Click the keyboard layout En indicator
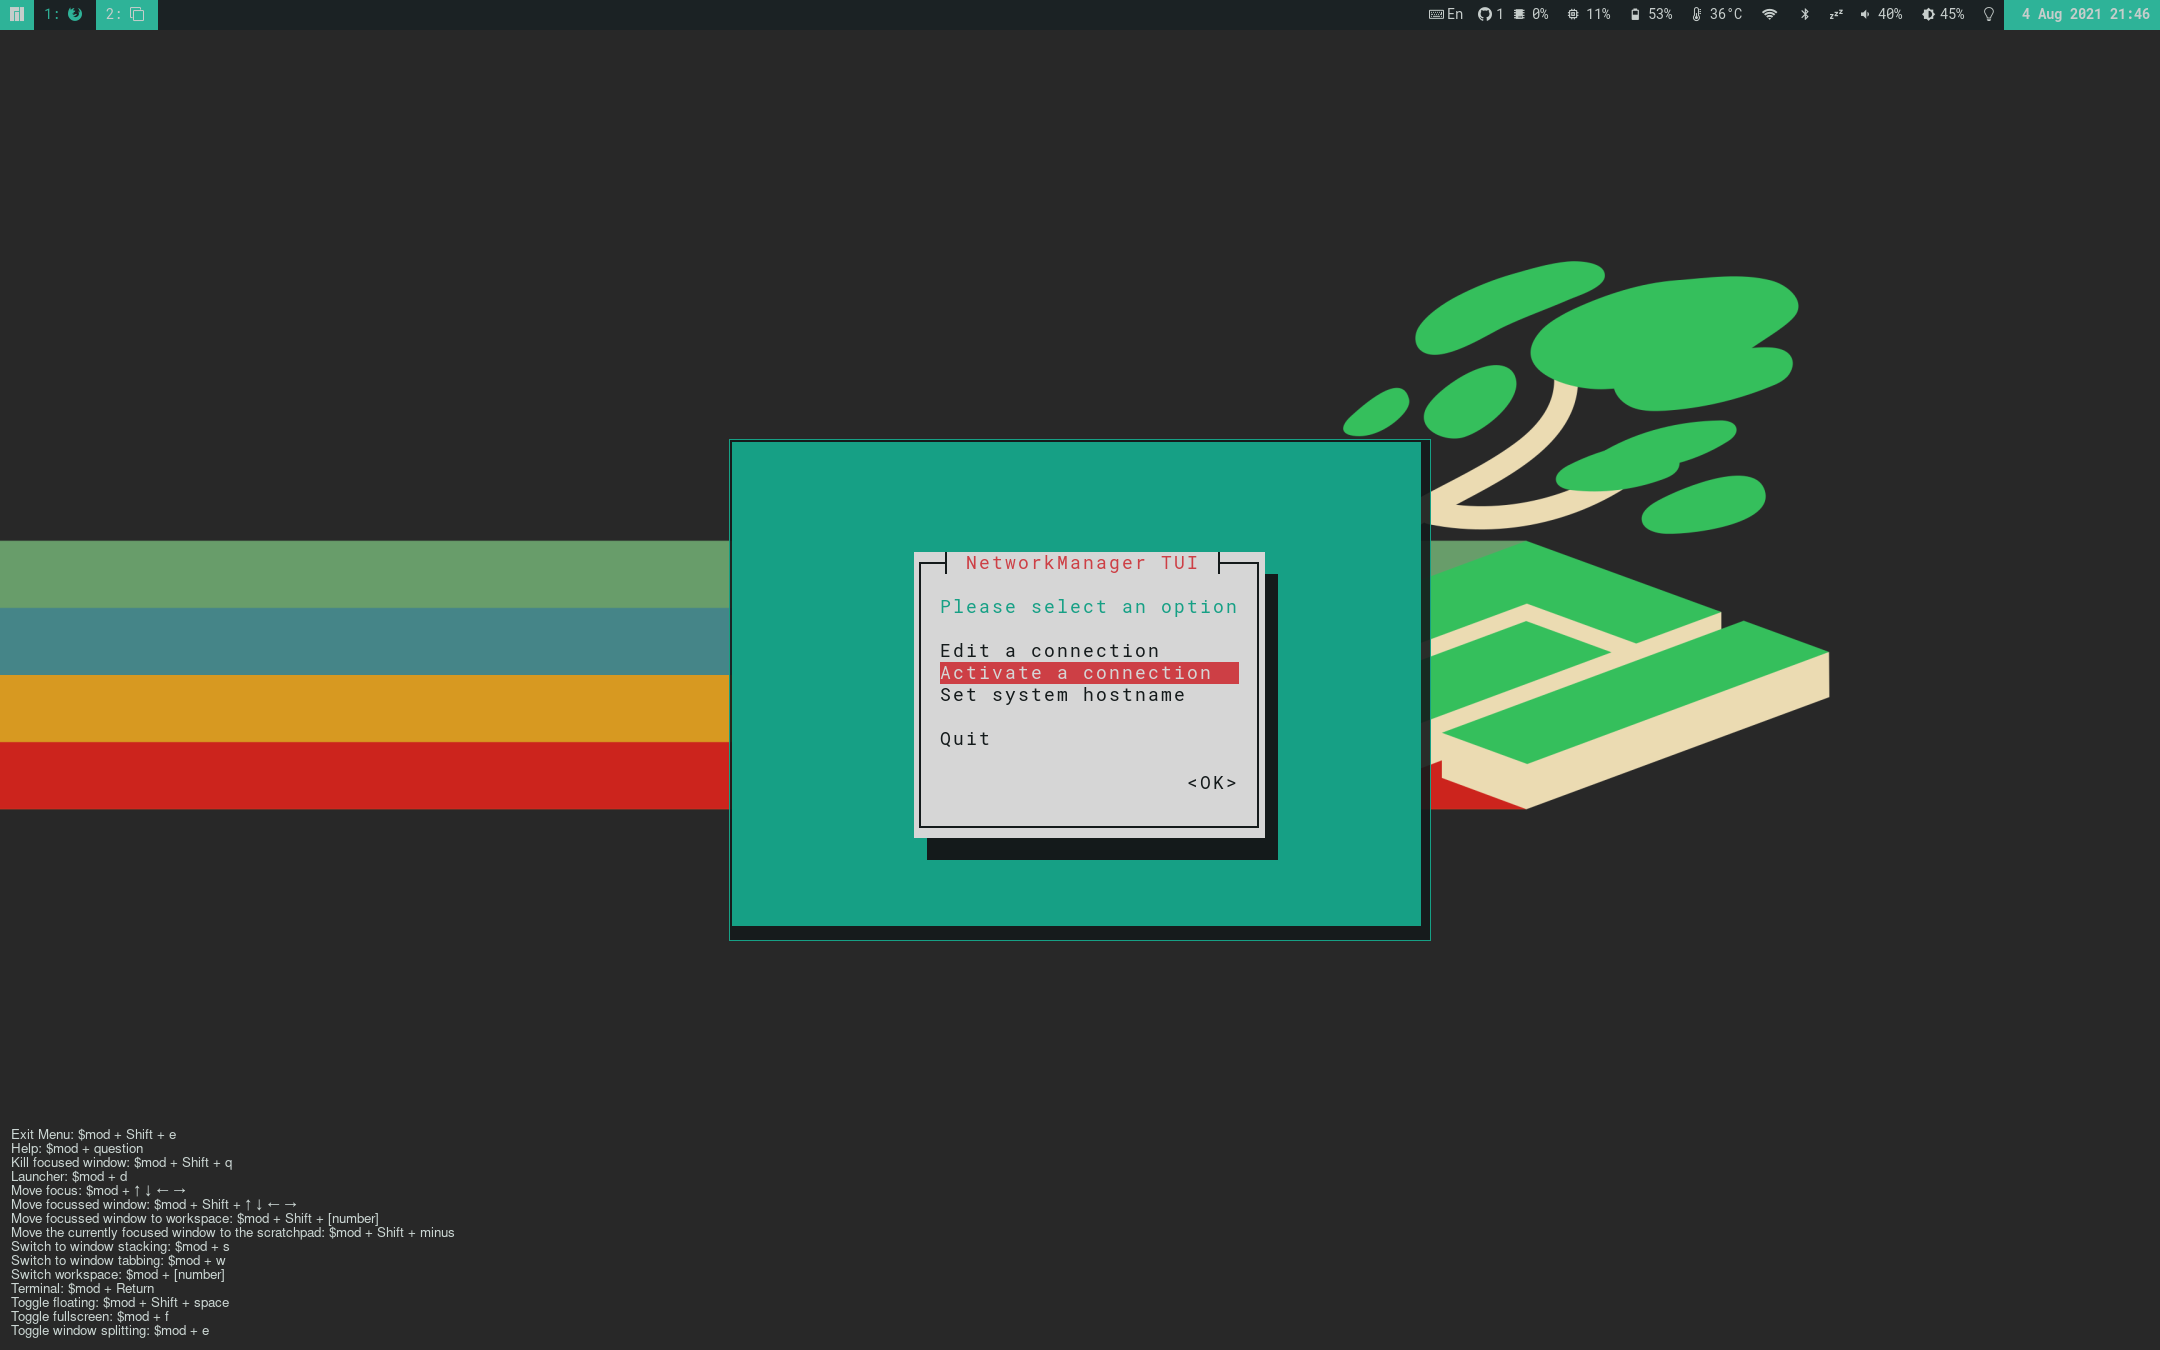Screen dimensions: 2160x1350 tap(1446, 14)
